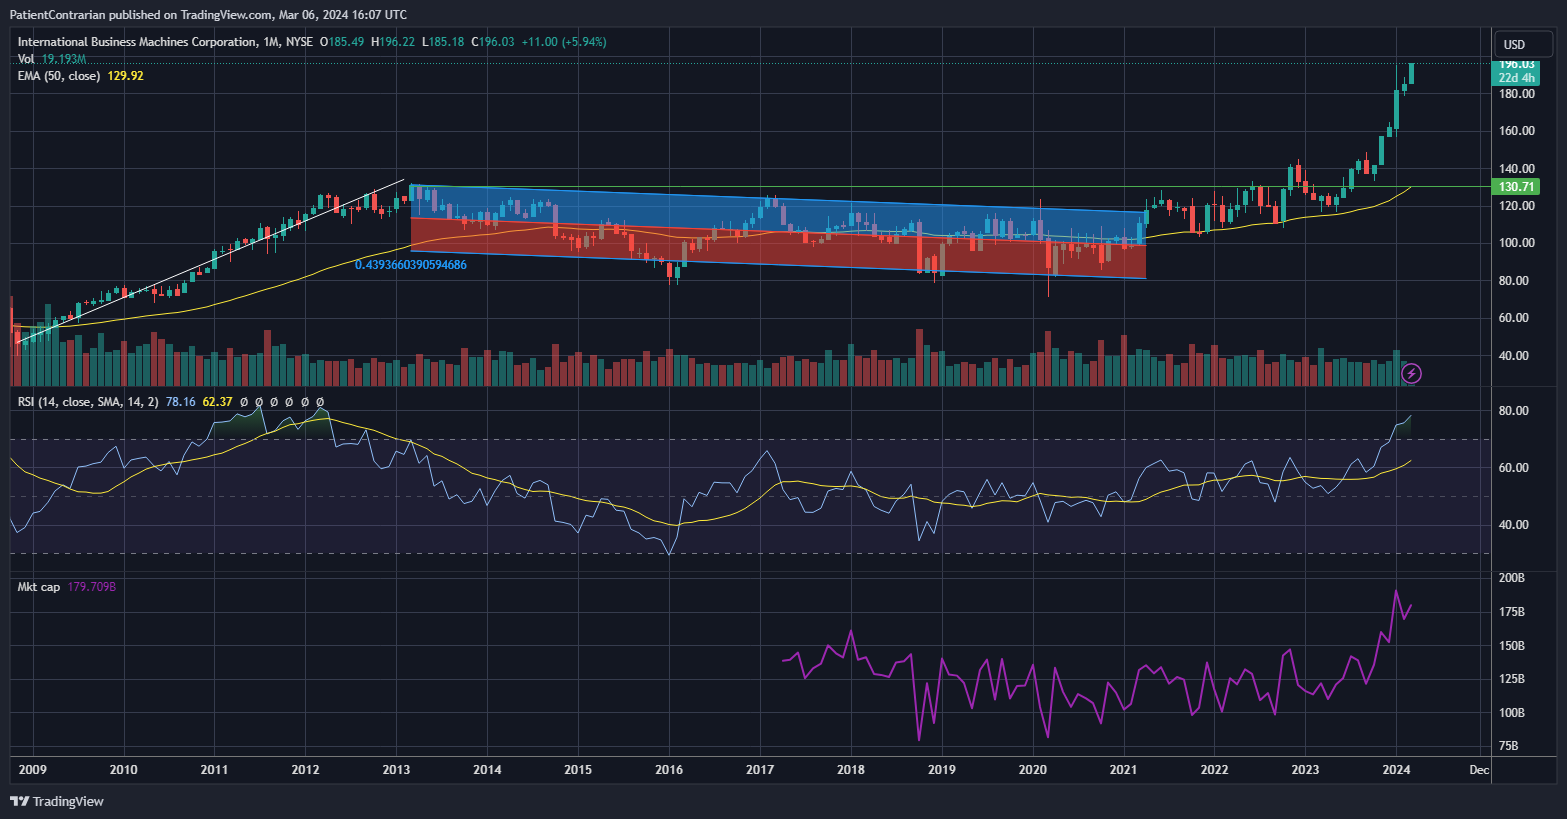Click the 2021 label on time axis
Image resolution: width=1567 pixels, height=819 pixels.
tap(1124, 770)
